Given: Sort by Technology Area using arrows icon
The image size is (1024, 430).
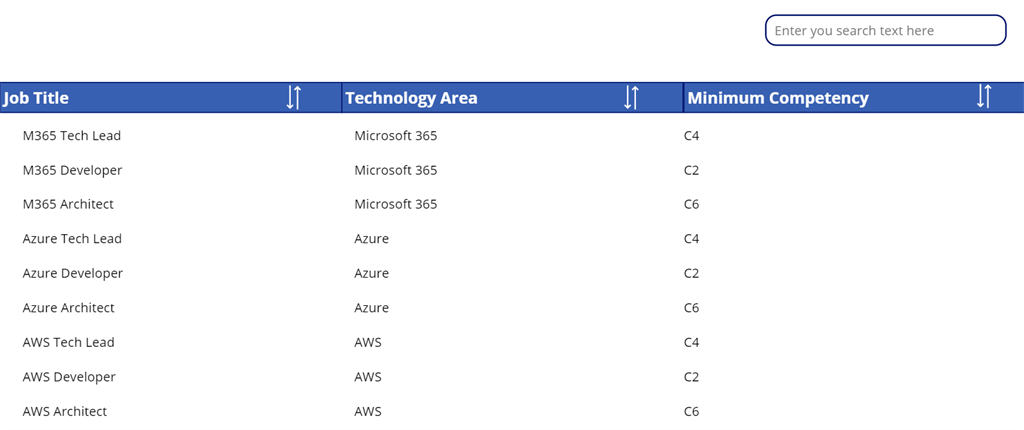Looking at the screenshot, I should coord(631,97).
